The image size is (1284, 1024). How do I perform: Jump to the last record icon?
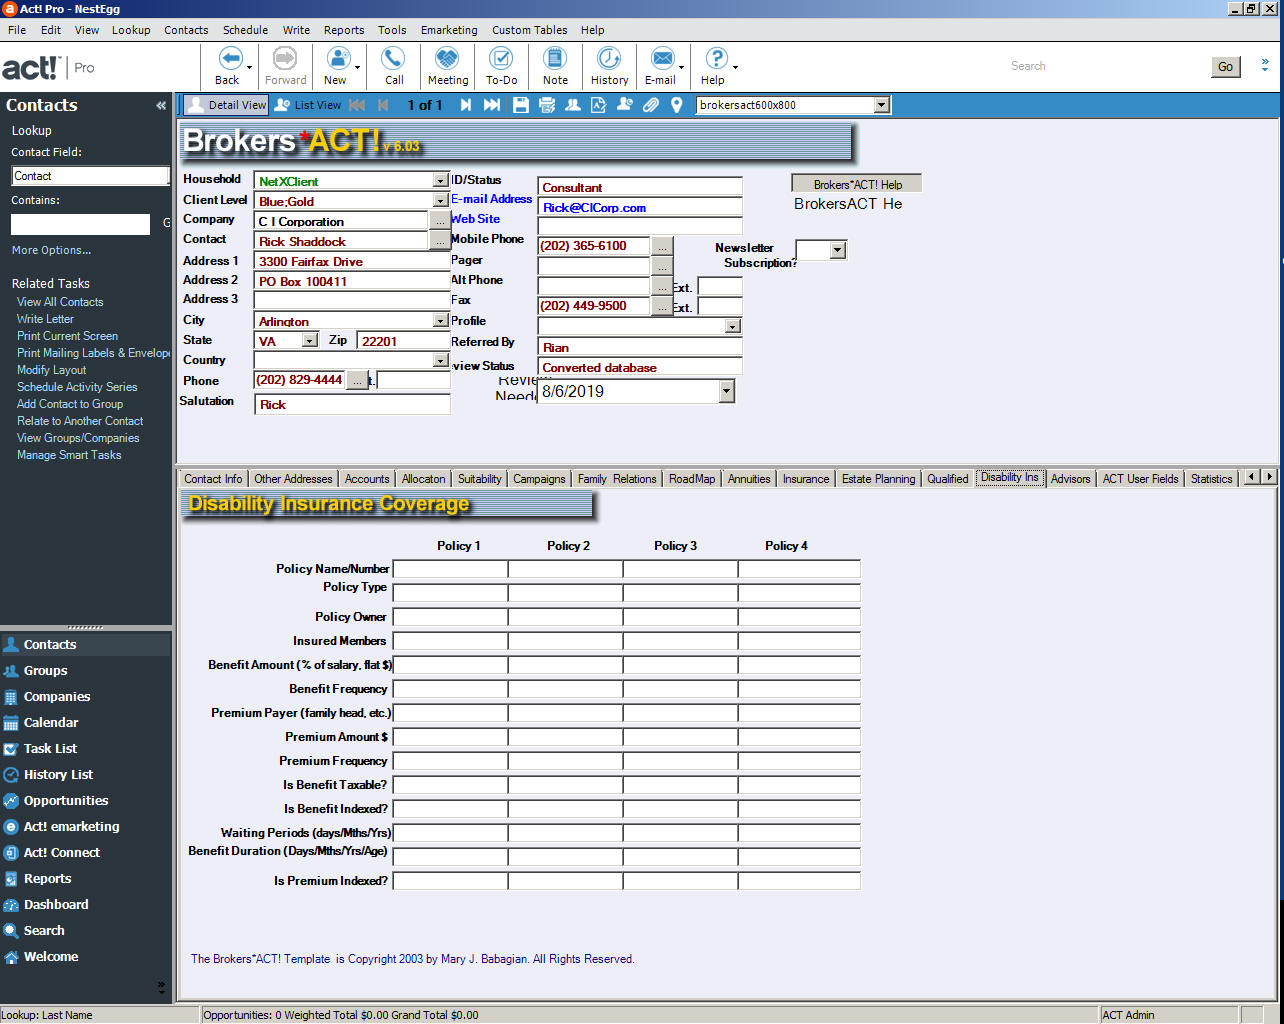(x=492, y=105)
